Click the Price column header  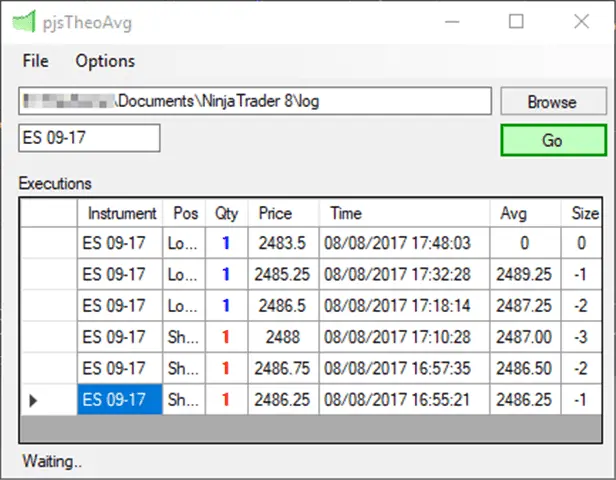tap(284, 213)
